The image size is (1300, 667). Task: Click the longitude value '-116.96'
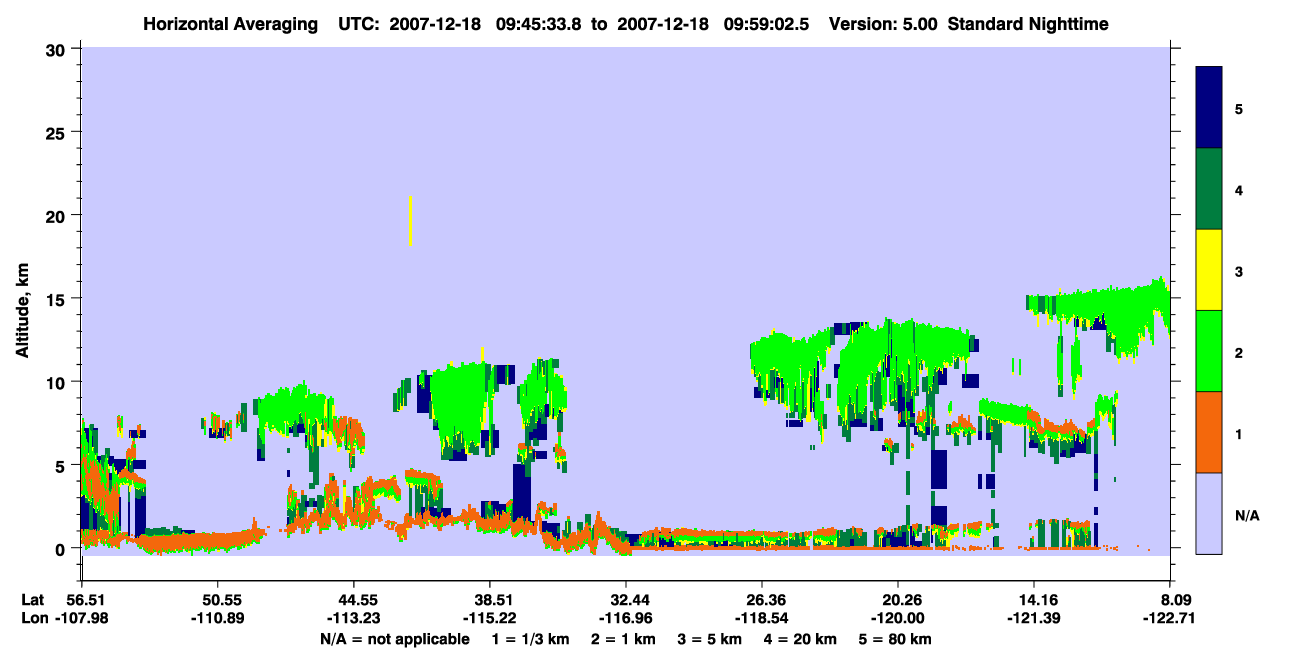626,618
